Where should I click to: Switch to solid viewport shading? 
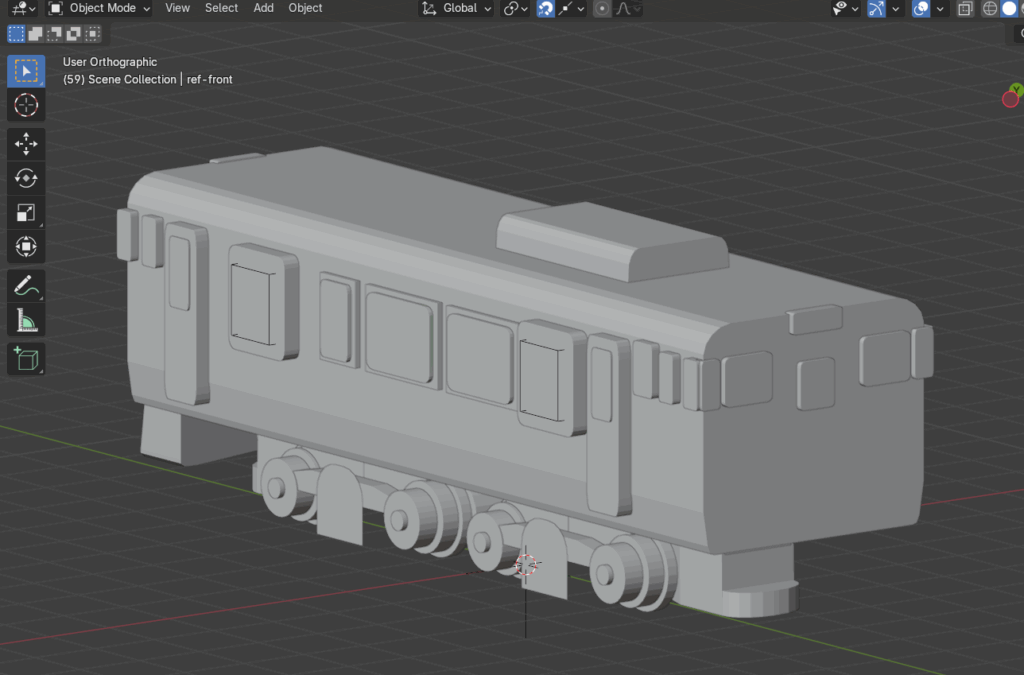1008,8
